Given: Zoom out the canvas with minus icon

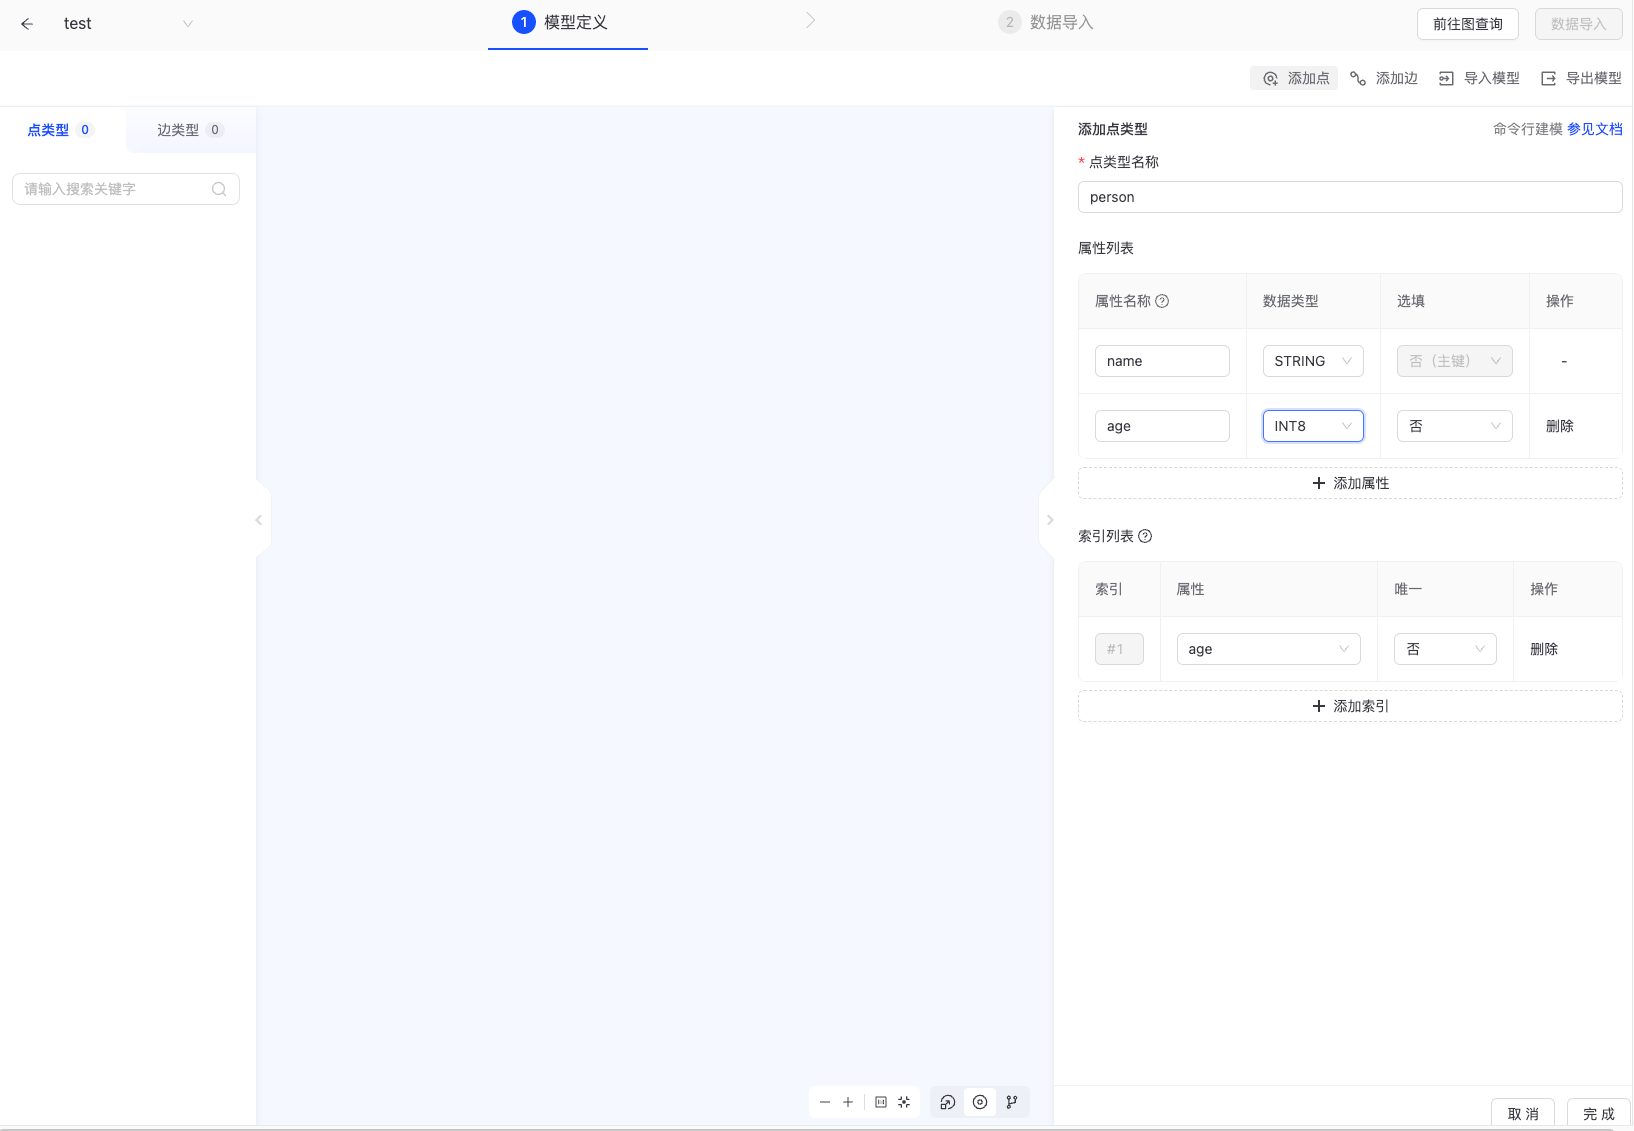Looking at the screenshot, I should pyautogui.click(x=825, y=1102).
